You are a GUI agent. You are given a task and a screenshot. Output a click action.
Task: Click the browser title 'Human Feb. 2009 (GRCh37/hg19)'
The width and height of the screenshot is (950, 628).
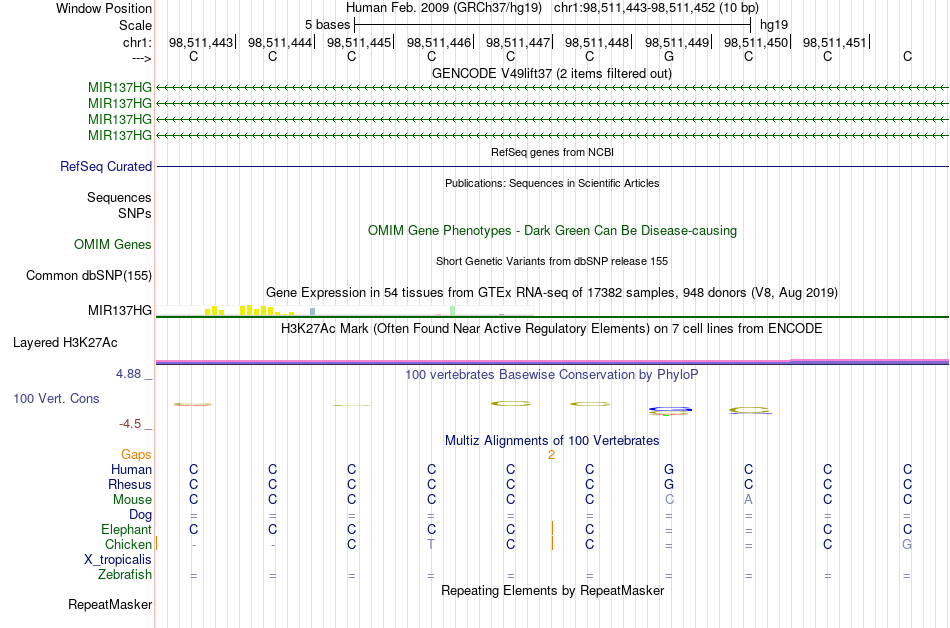click(x=443, y=8)
